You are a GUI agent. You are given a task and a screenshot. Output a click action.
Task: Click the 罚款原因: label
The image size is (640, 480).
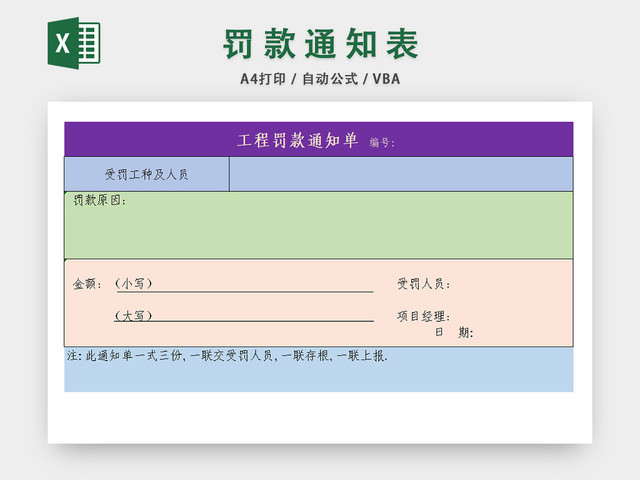tap(100, 200)
